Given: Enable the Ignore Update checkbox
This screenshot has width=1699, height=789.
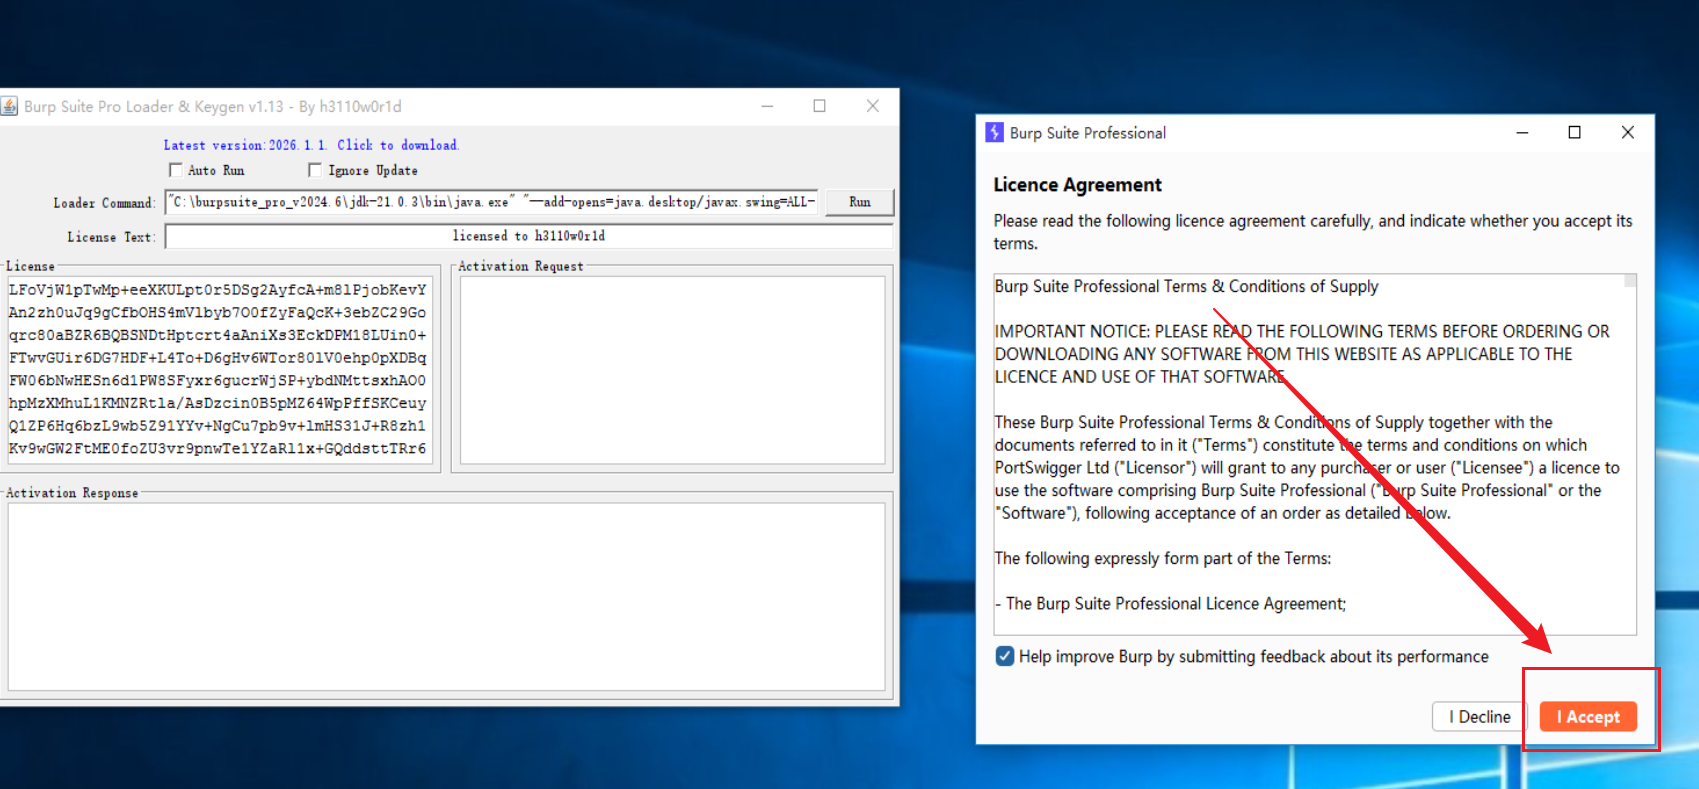Looking at the screenshot, I should pos(315,170).
